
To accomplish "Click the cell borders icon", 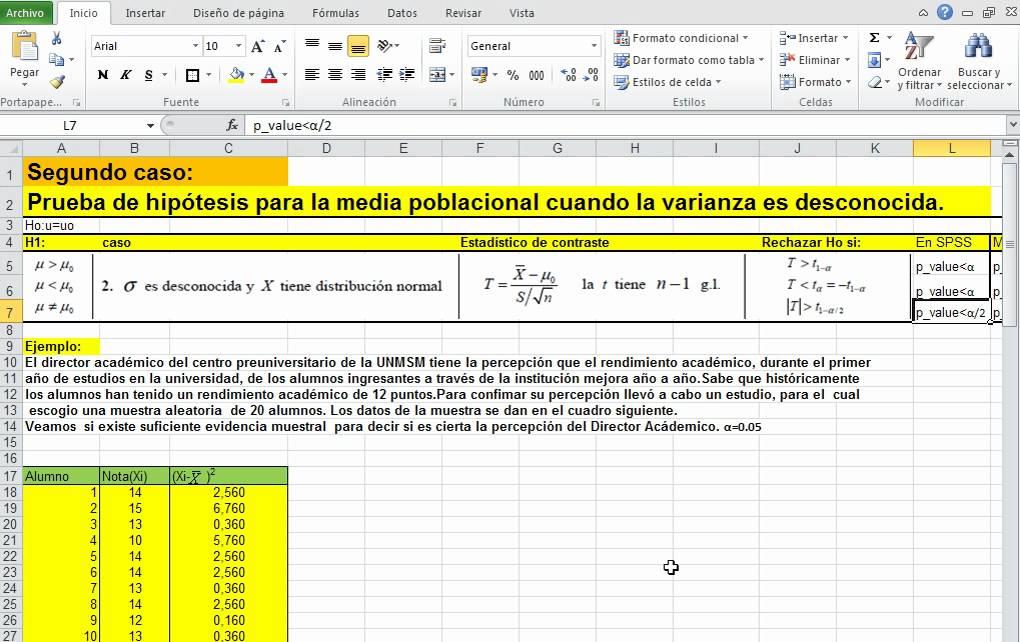I will (193, 75).
